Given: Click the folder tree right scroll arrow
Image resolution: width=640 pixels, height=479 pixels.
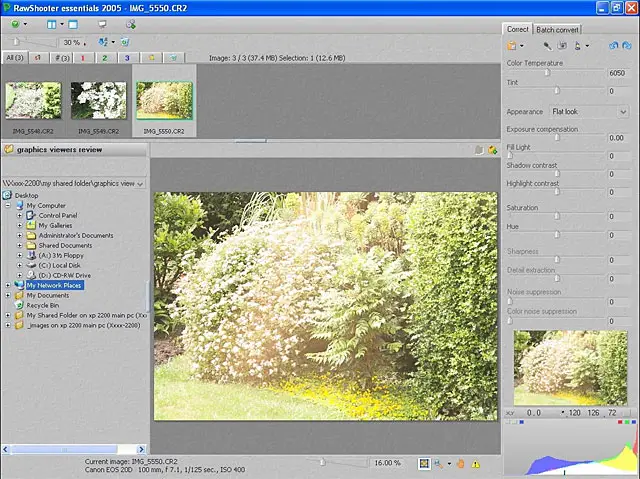Looking at the screenshot, I should coord(141,449).
